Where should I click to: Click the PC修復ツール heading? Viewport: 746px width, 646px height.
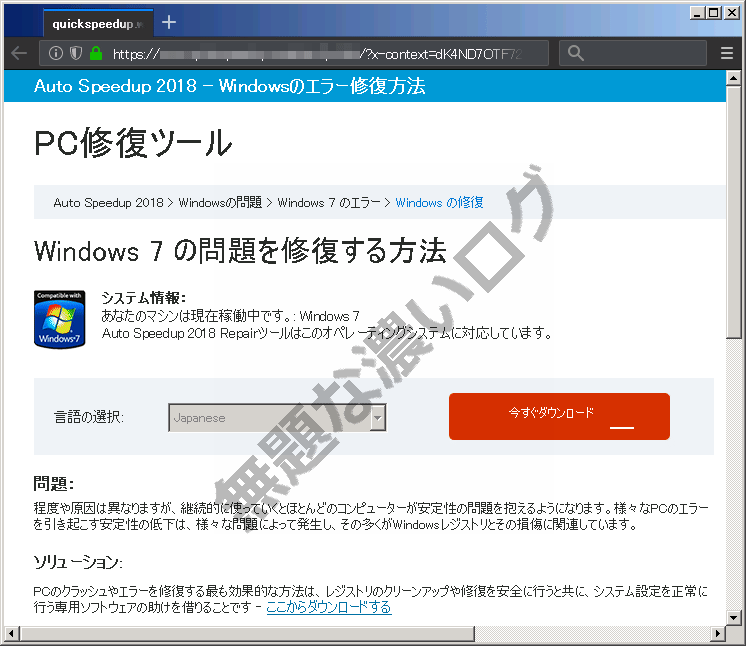point(133,143)
